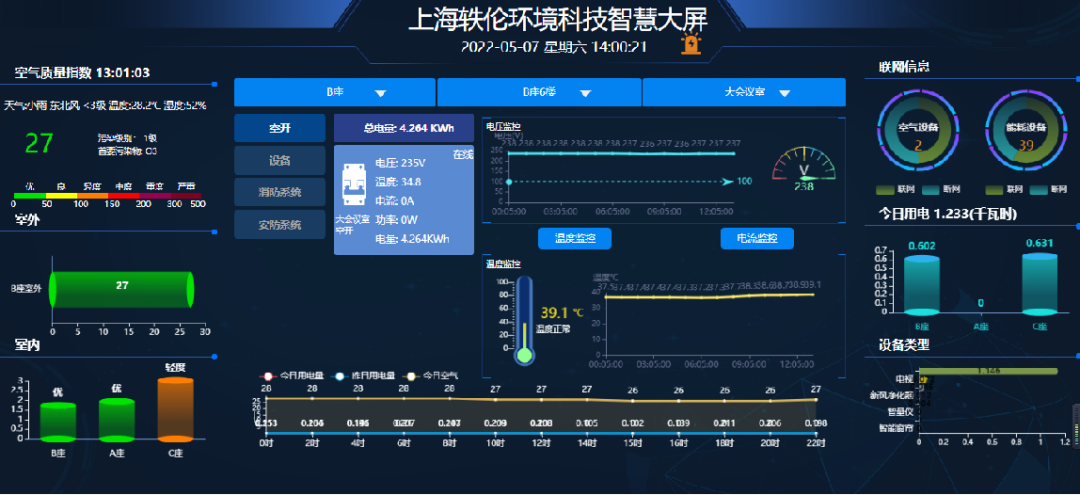Click the 新风净化器 axis label
Viewport: 1080px width, 495px height.
point(892,396)
